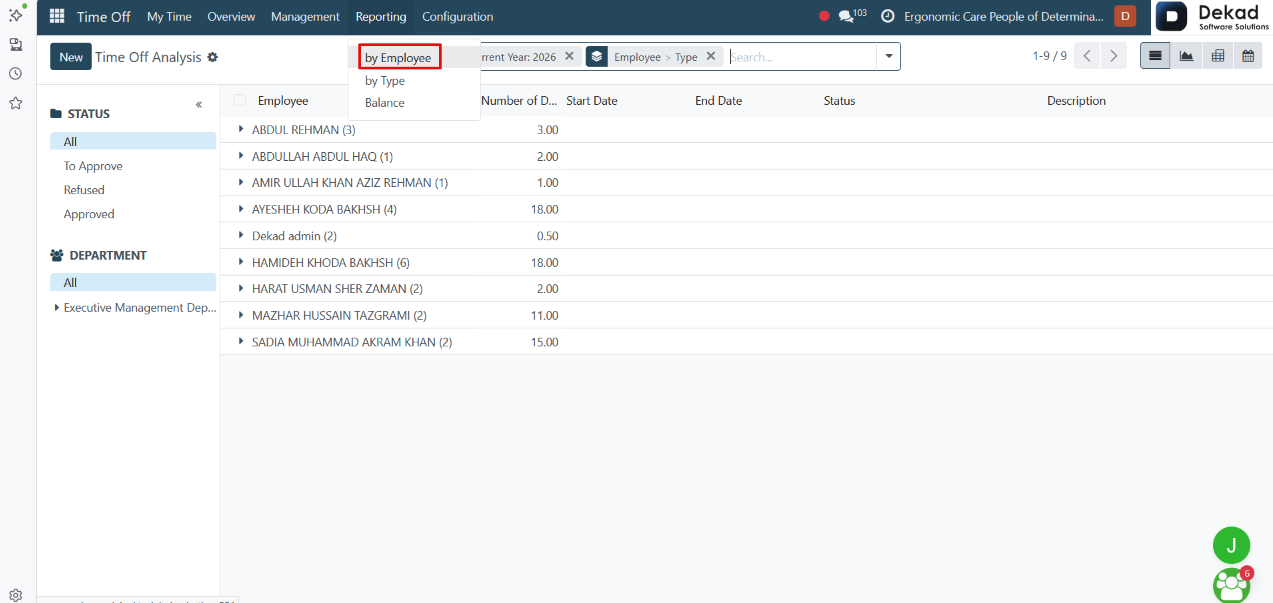Expand the MAZHAR HUSSAIN TAZGRAMI (2) group

click(x=241, y=315)
